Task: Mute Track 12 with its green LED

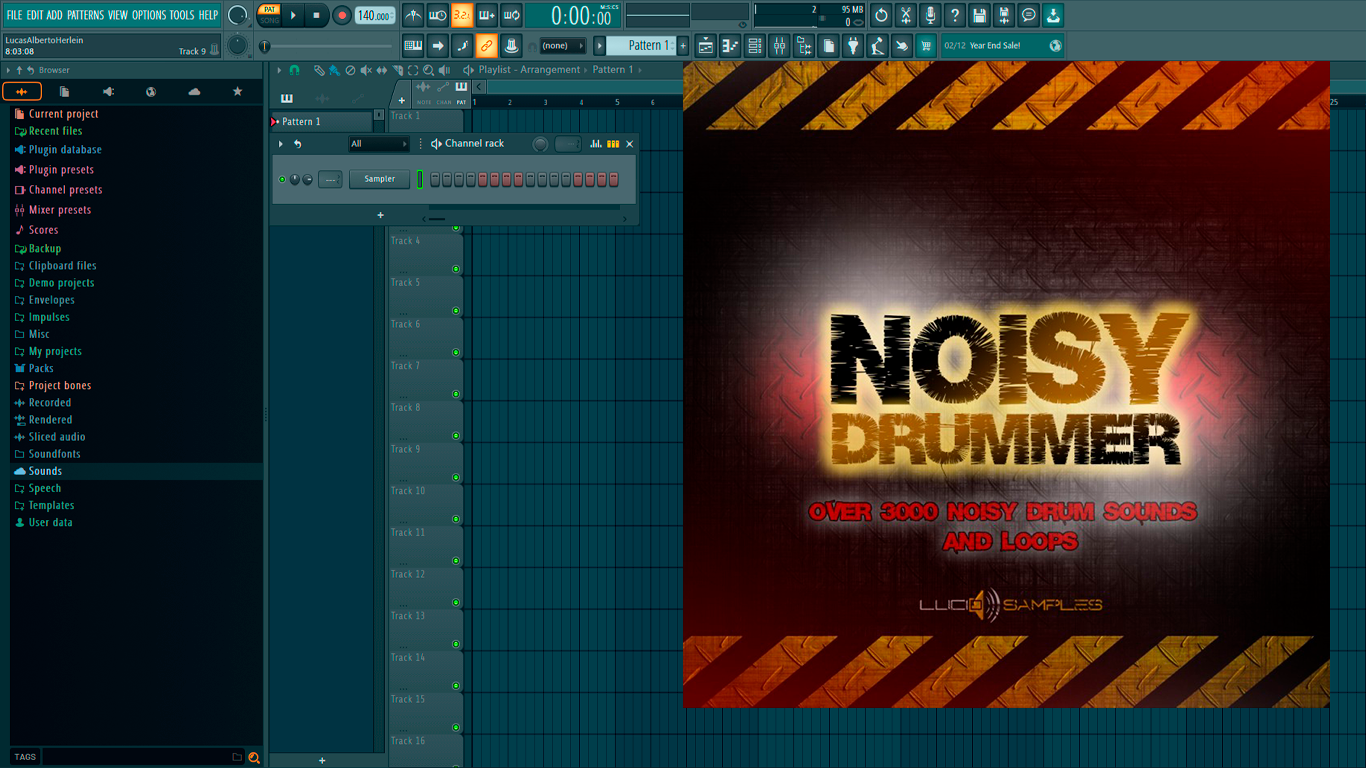Action: (456, 602)
